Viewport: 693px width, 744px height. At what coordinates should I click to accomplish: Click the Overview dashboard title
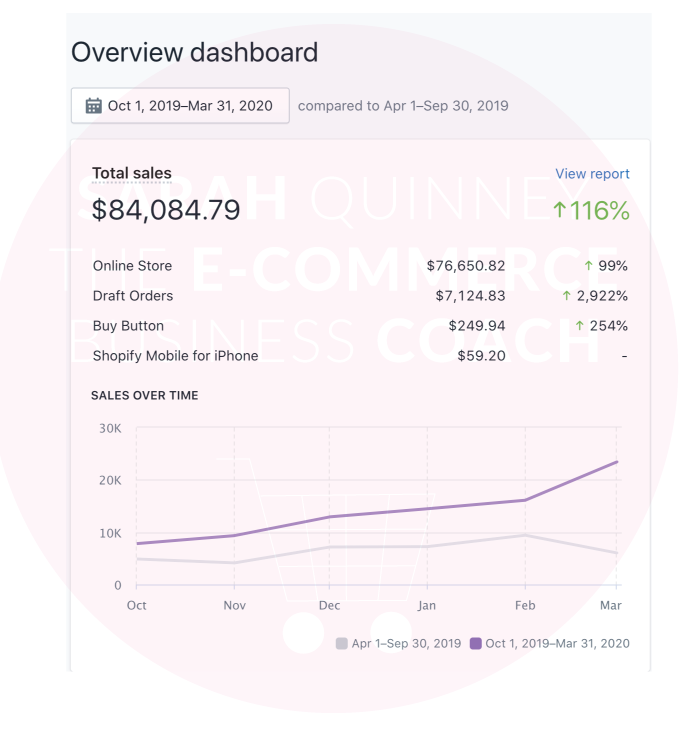point(195,52)
